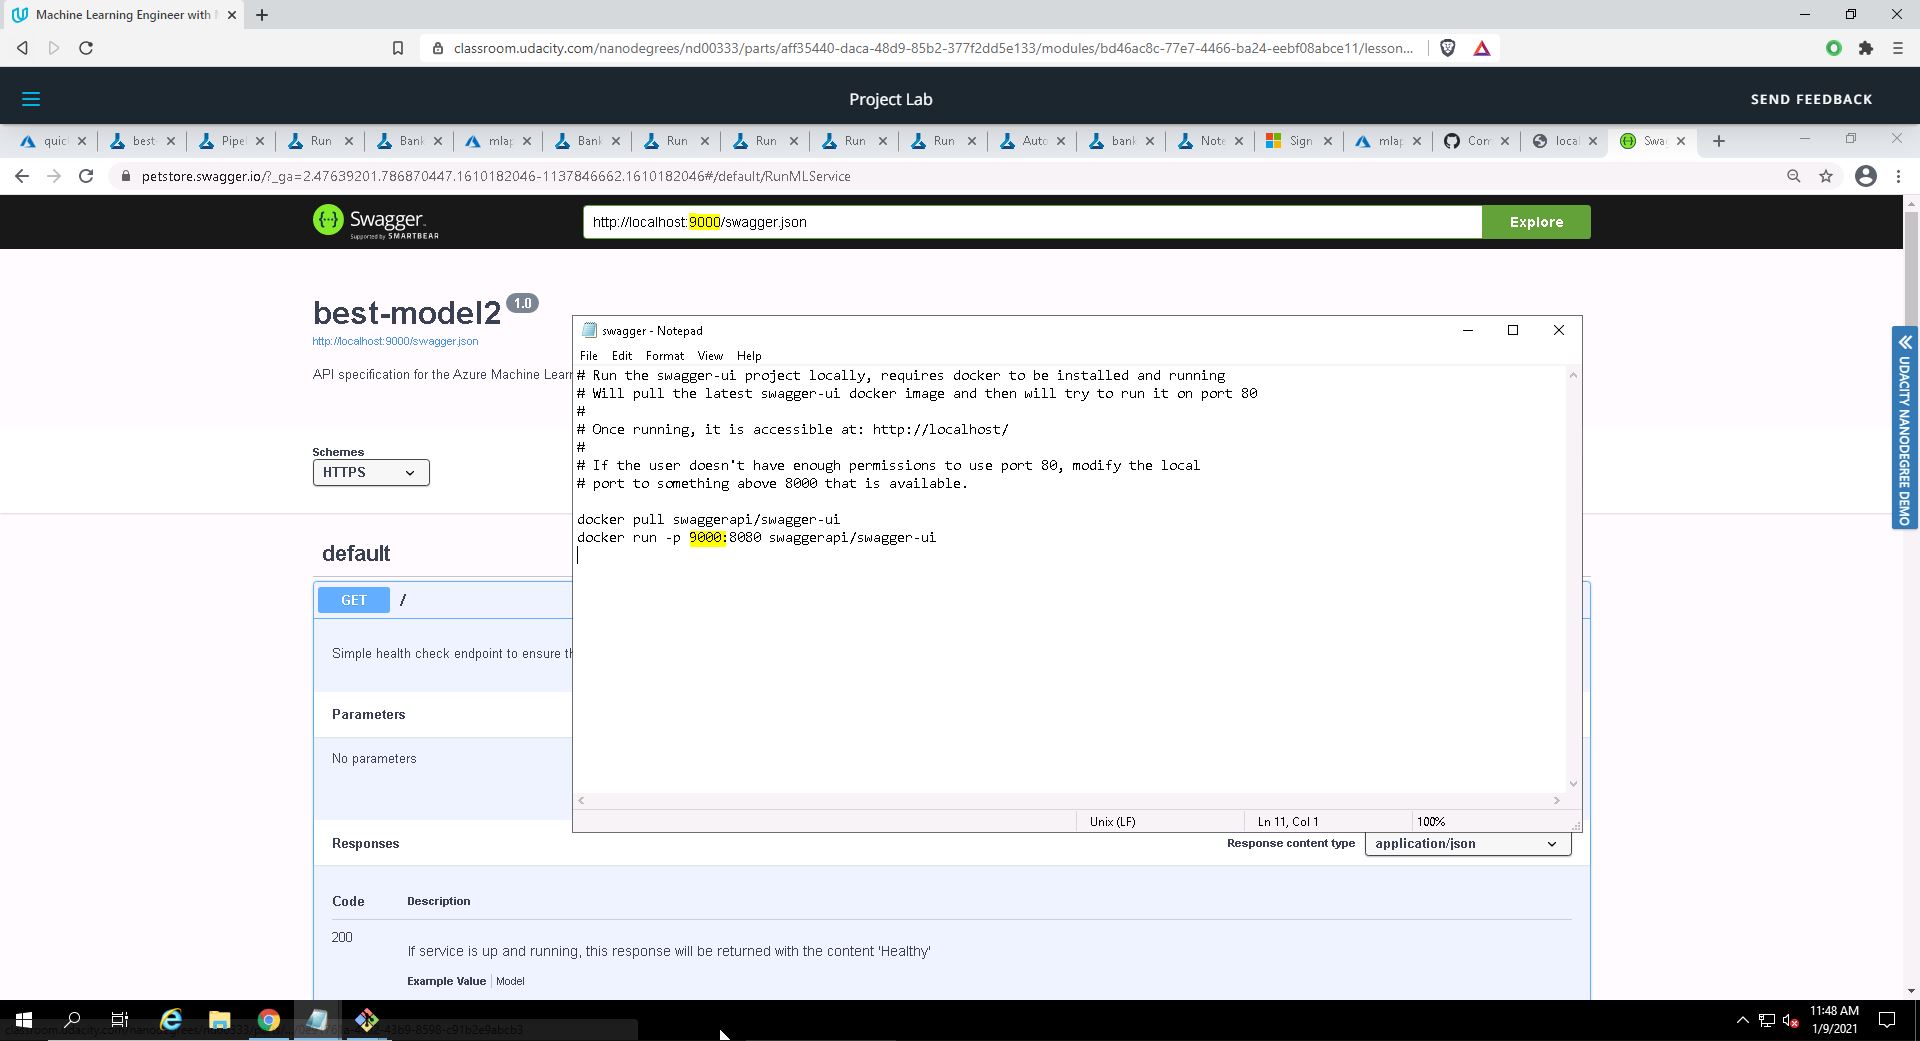Open the Notepad Format menu
The image size is (1920, 1041).
click(665, 356)
